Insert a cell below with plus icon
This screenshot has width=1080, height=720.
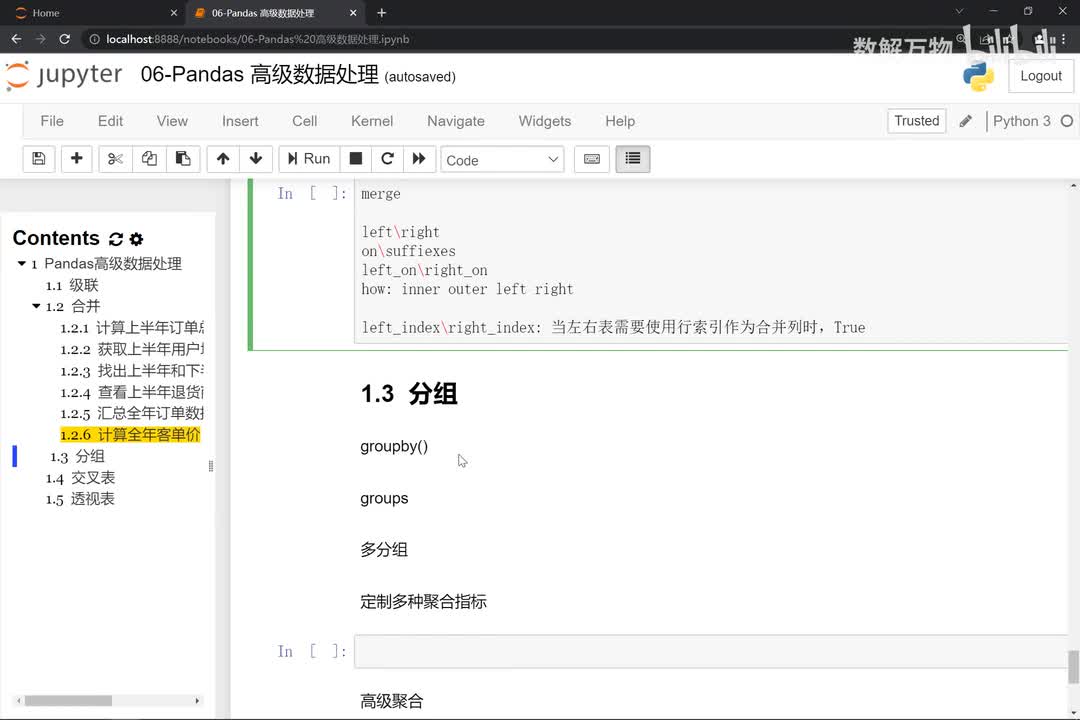[x=76, y=159]
